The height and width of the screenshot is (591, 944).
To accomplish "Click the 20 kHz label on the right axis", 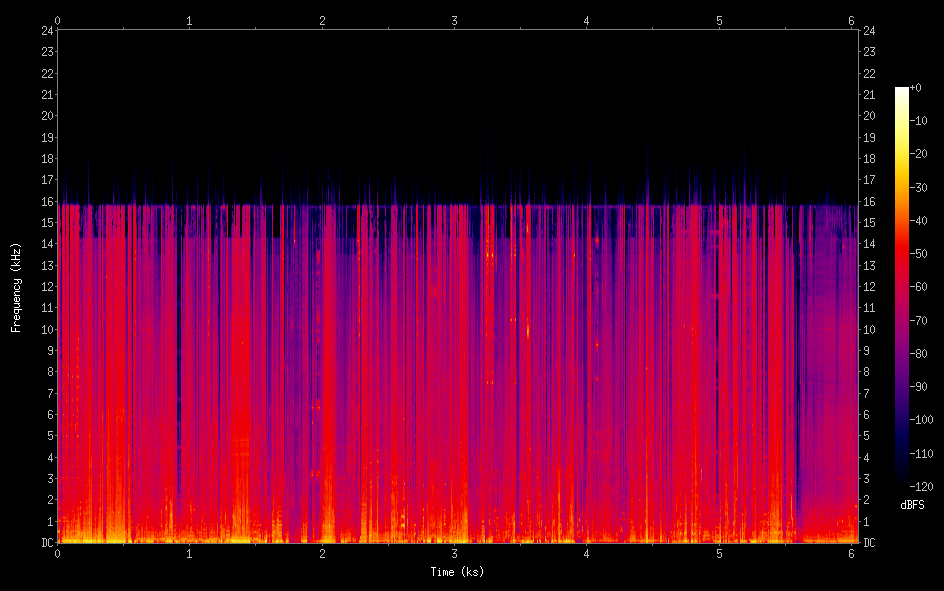I will [x=869, y=116].
